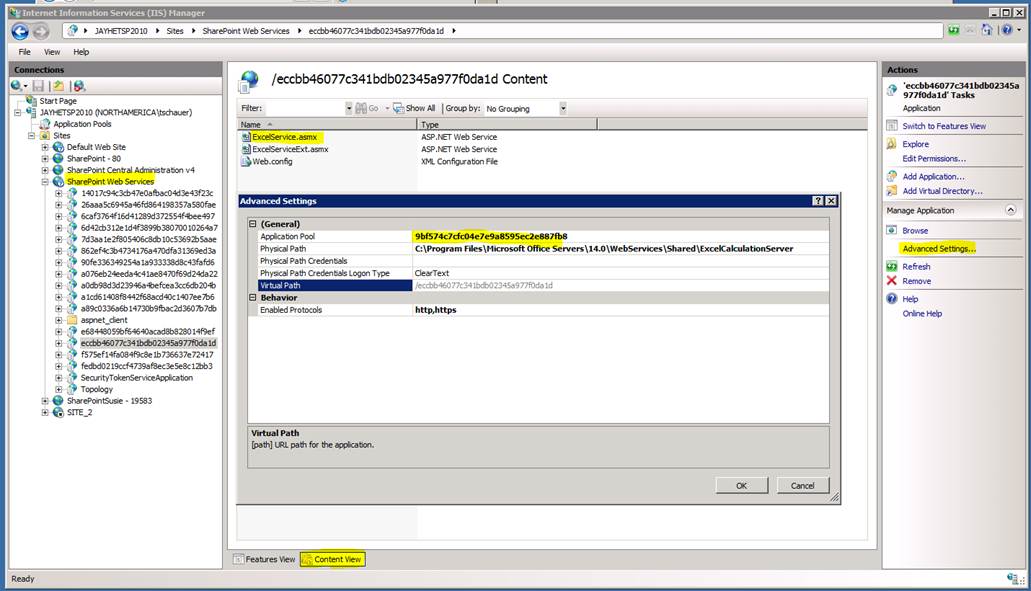Collapse the Sites tree node
Viewport: 1031px width, 591px height.
31,135
